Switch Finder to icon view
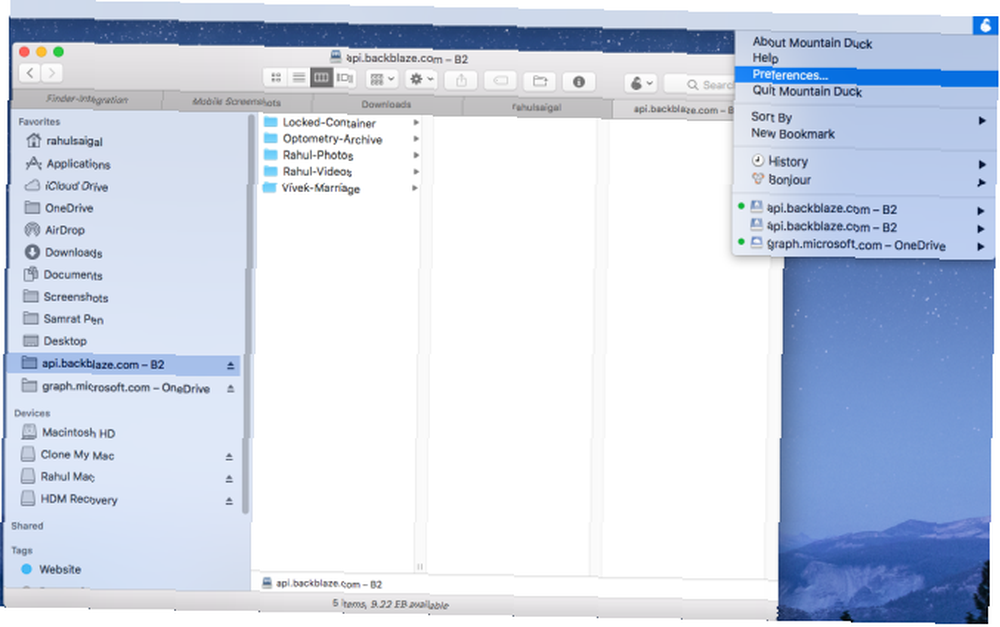 (276, 77)
